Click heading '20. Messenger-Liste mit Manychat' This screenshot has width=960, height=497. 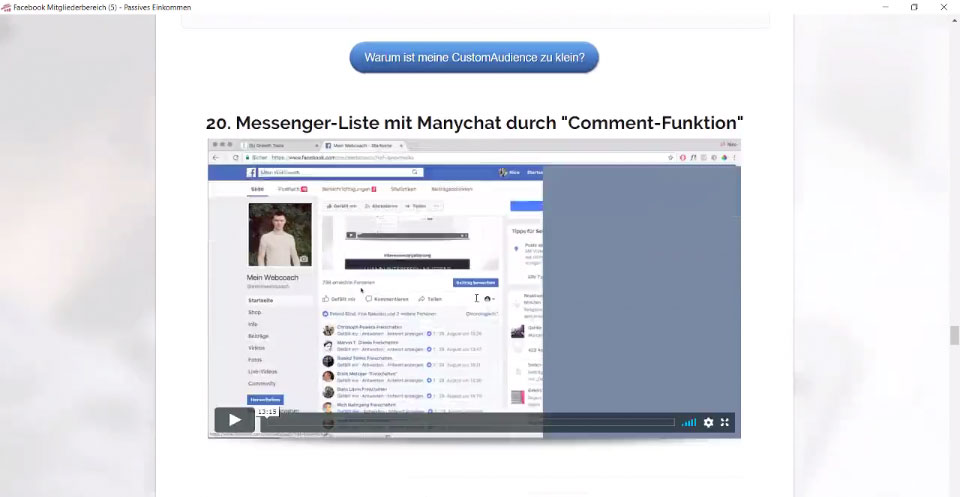coord(474,122)
